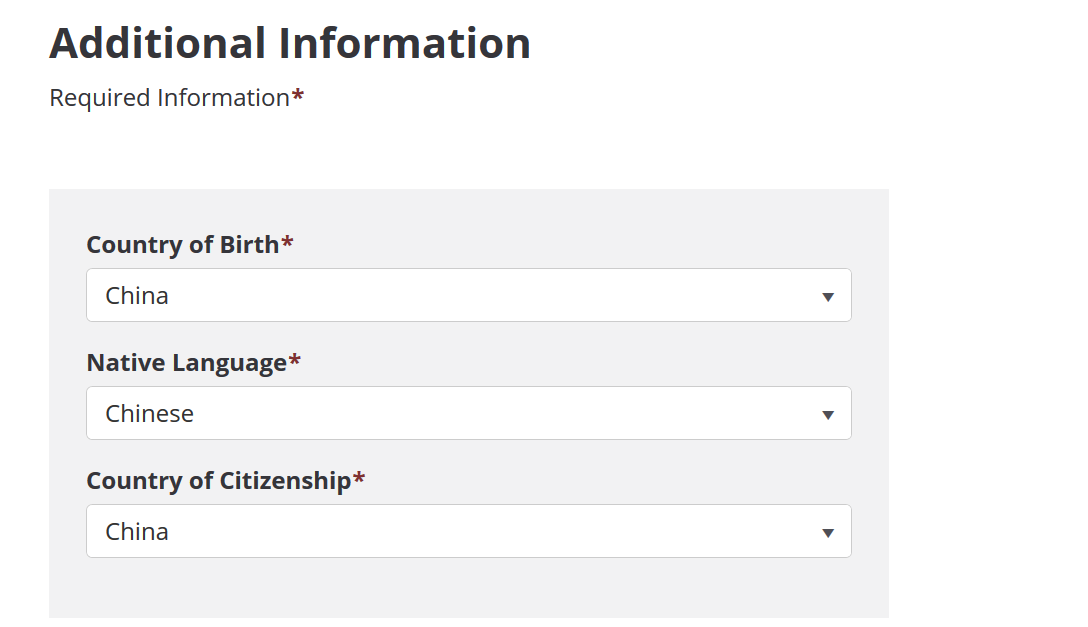Click the red asterisk beside Country of Citizenship
1088x627 pixels.
[x=359, y=477]
